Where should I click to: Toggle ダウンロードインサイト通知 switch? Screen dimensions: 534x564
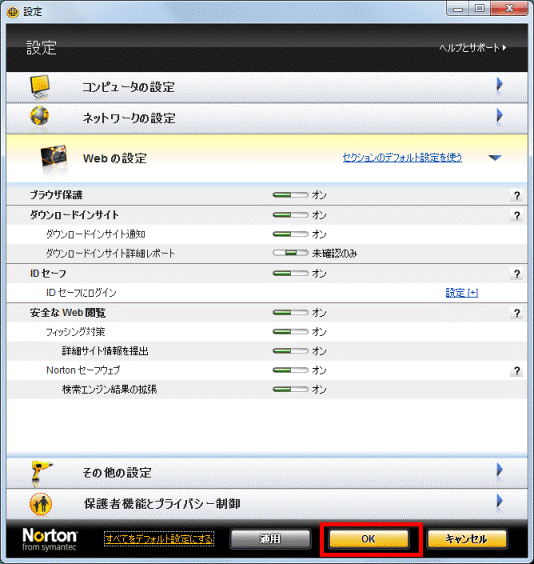click(x=290, y=234)
